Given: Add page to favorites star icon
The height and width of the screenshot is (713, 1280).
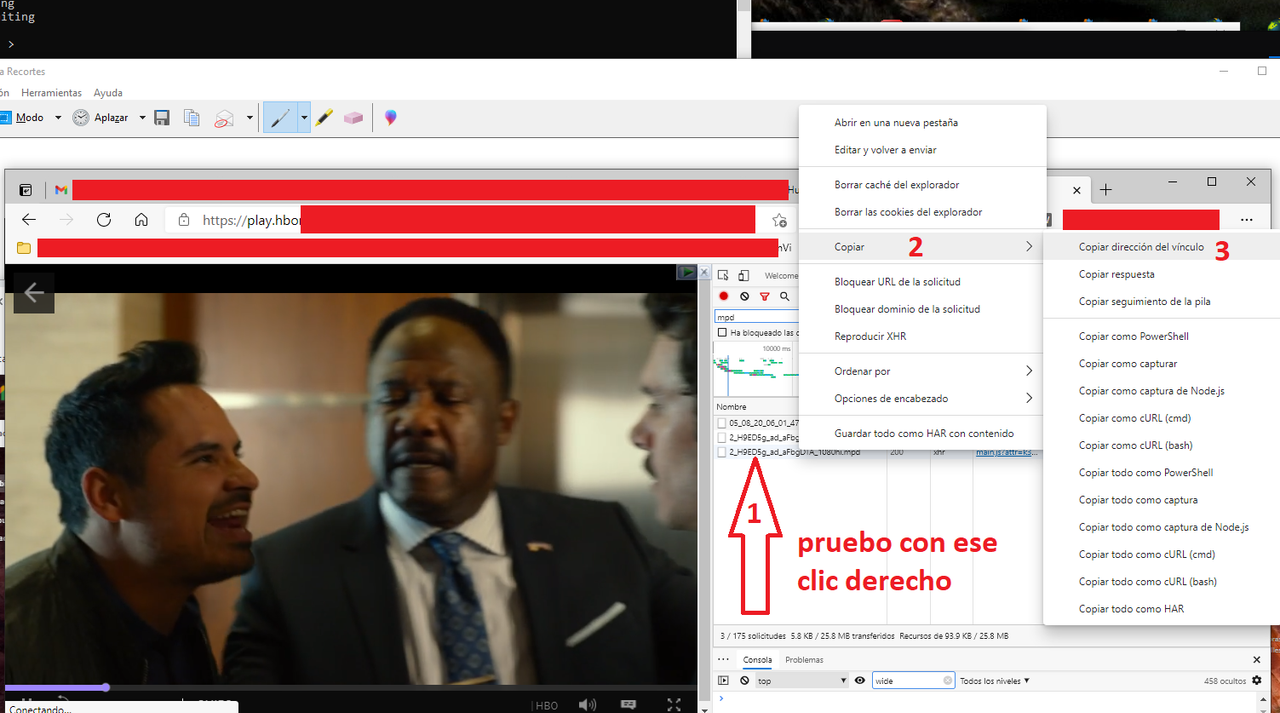Looking at the screenshot, I should tap(779, 220).
